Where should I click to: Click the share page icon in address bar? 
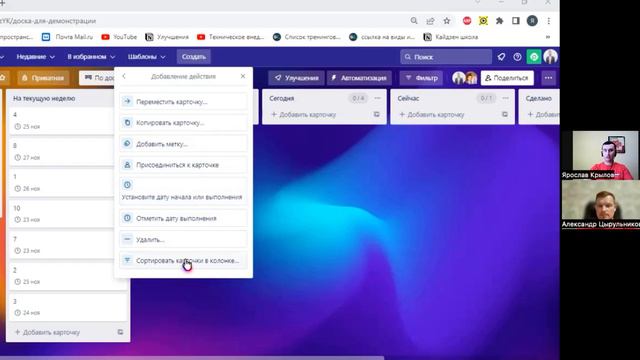[430, 21]
